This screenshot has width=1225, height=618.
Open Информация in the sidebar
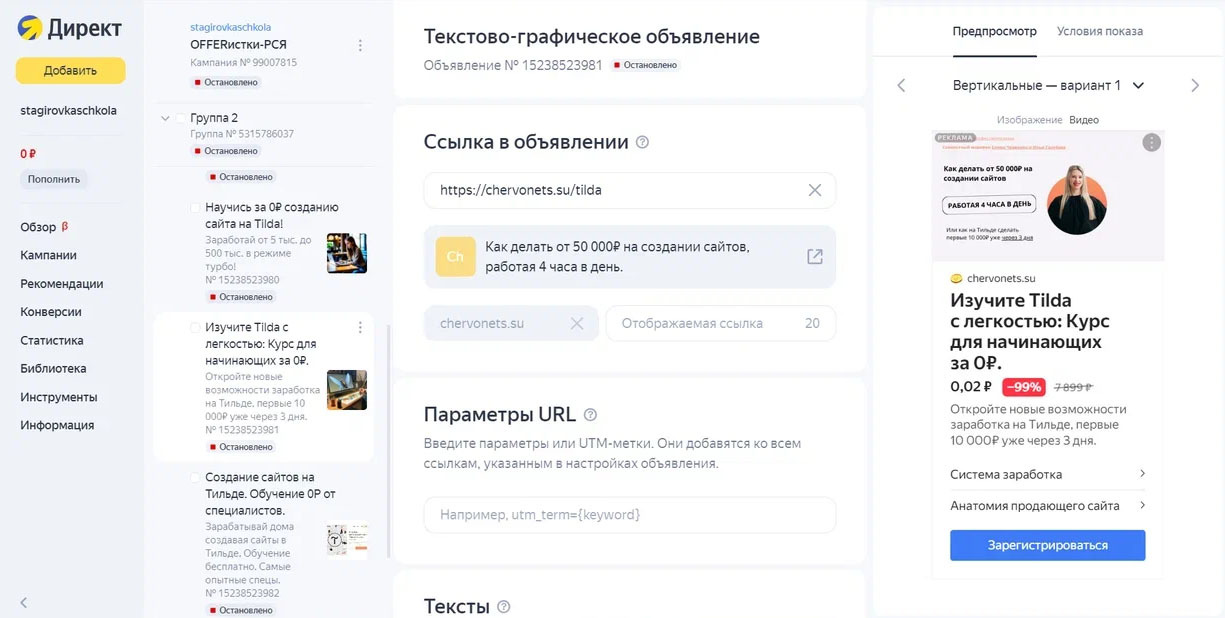(57, 425)
